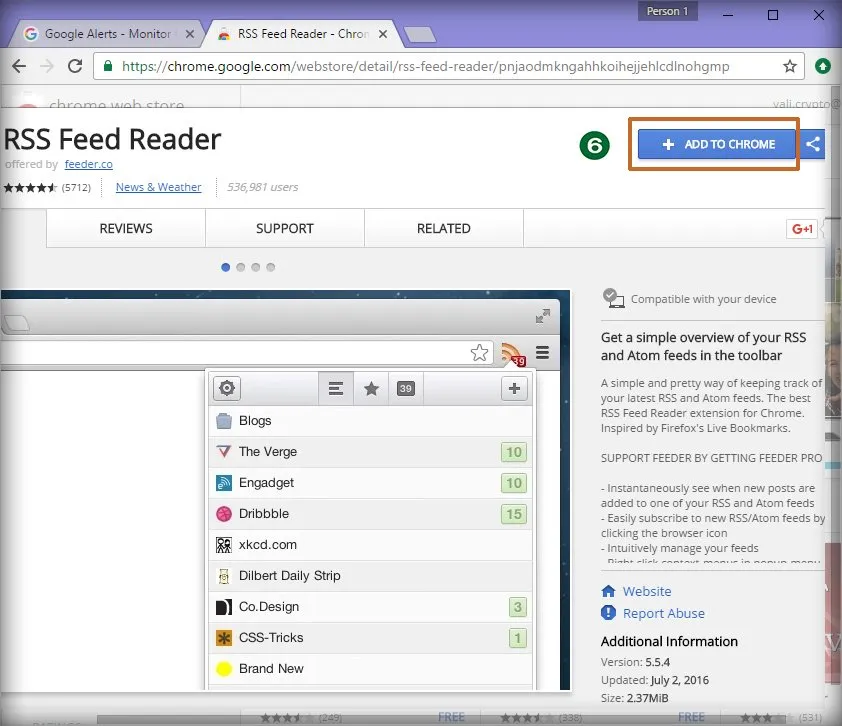Click the Version: 5.5.4 text

pyautogui.click(x=635, y=662)
